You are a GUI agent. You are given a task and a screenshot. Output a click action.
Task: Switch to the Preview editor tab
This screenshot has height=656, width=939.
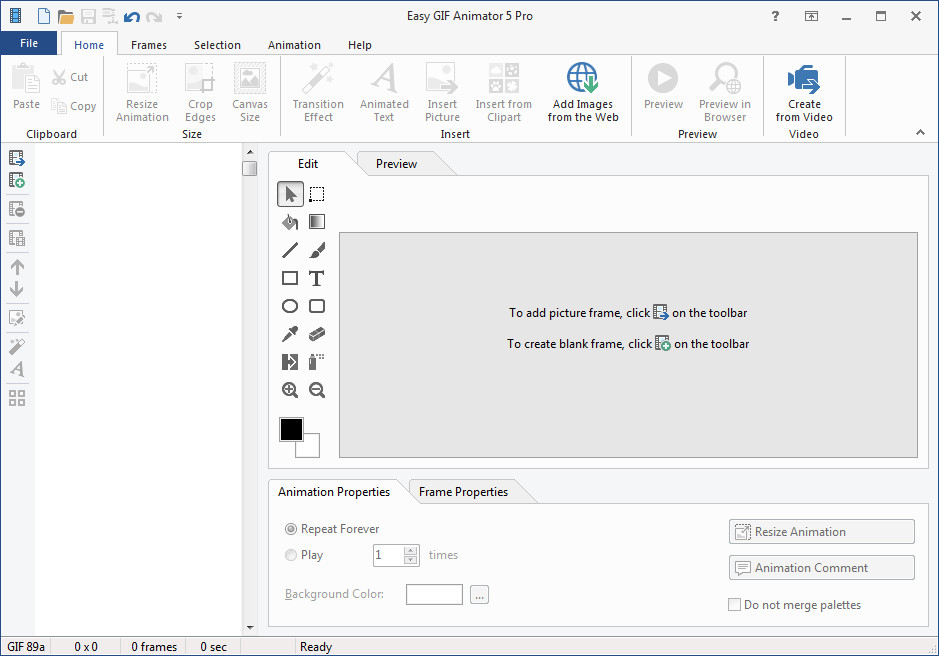pyautogui.click(x=396, y=164)
